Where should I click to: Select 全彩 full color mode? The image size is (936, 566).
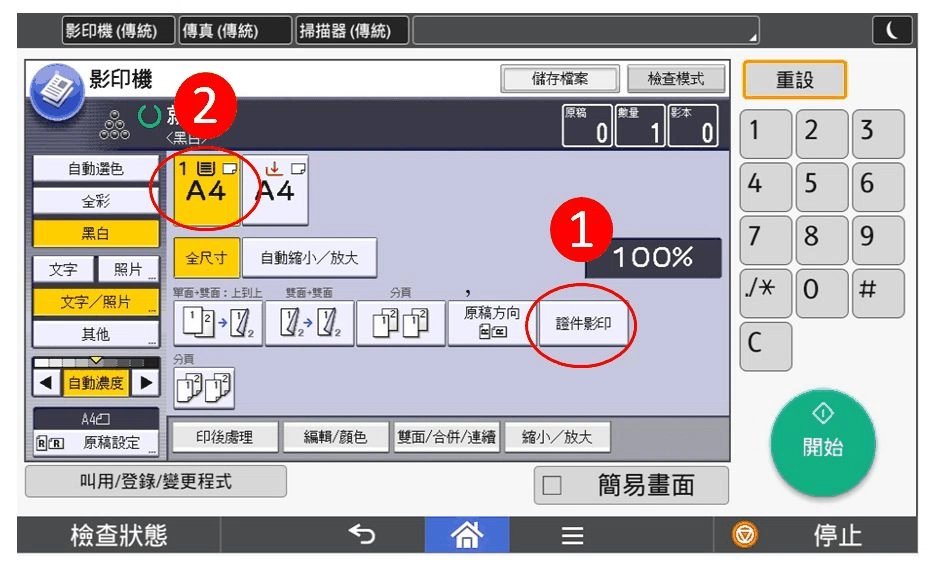click(x=96, y=201)
